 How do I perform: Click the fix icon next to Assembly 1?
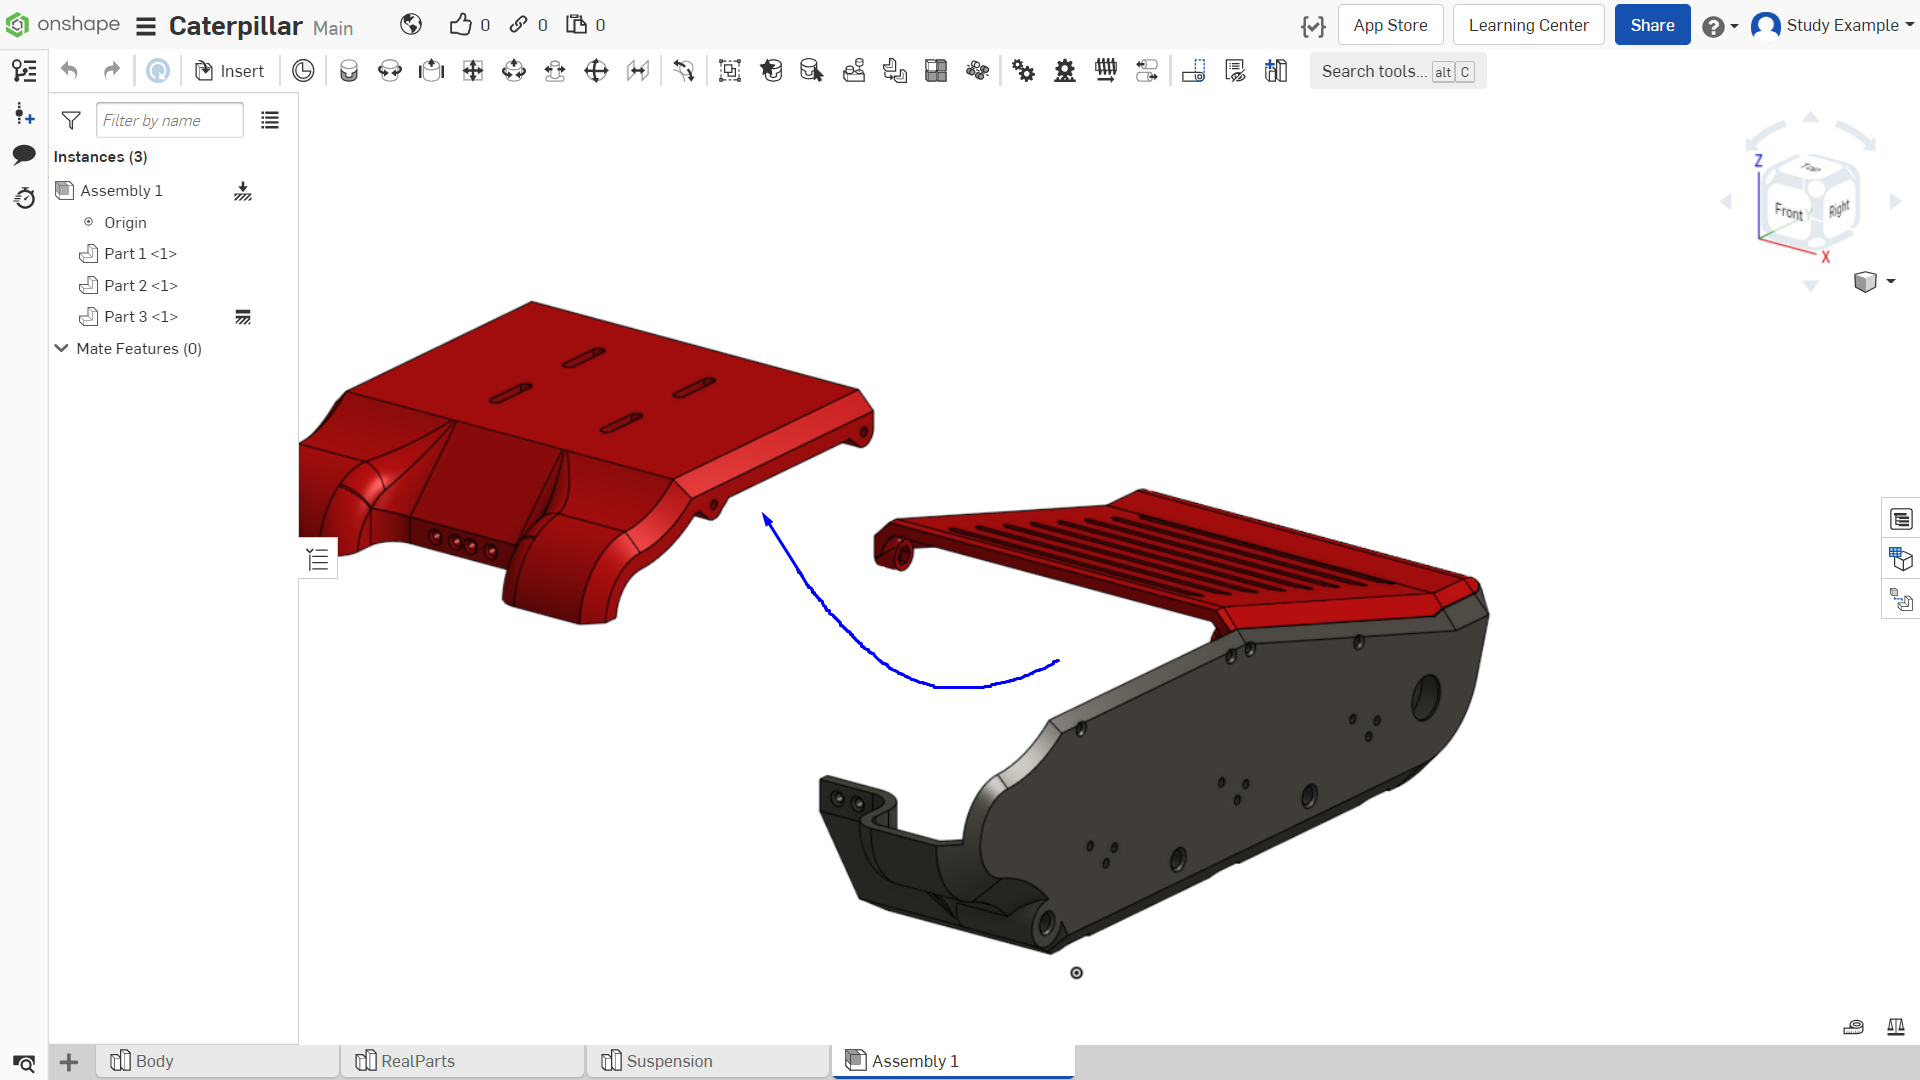coord(243,191)
